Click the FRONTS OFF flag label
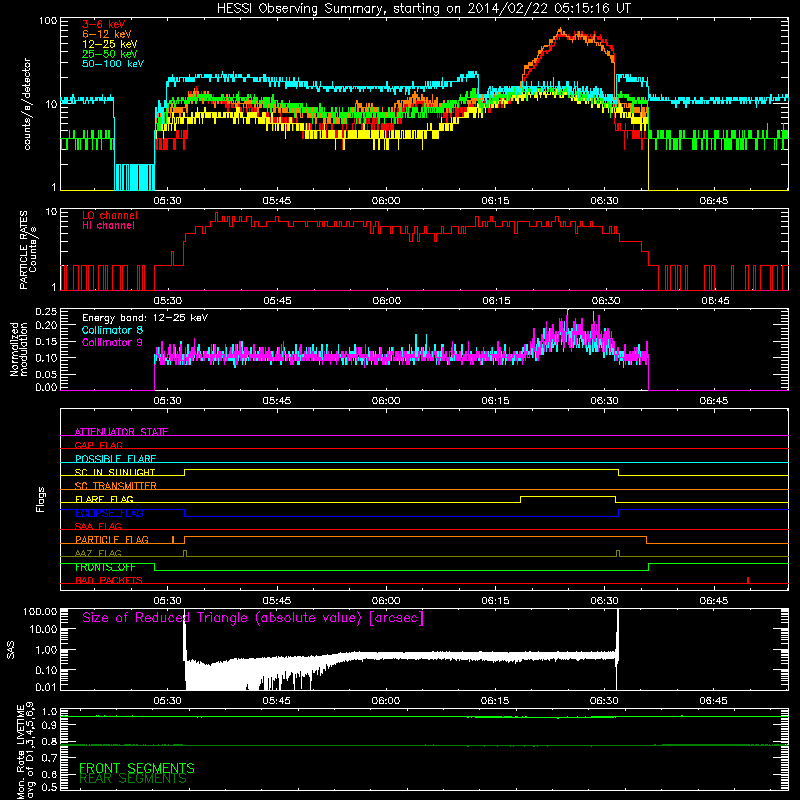 click(x=105, y=567)
